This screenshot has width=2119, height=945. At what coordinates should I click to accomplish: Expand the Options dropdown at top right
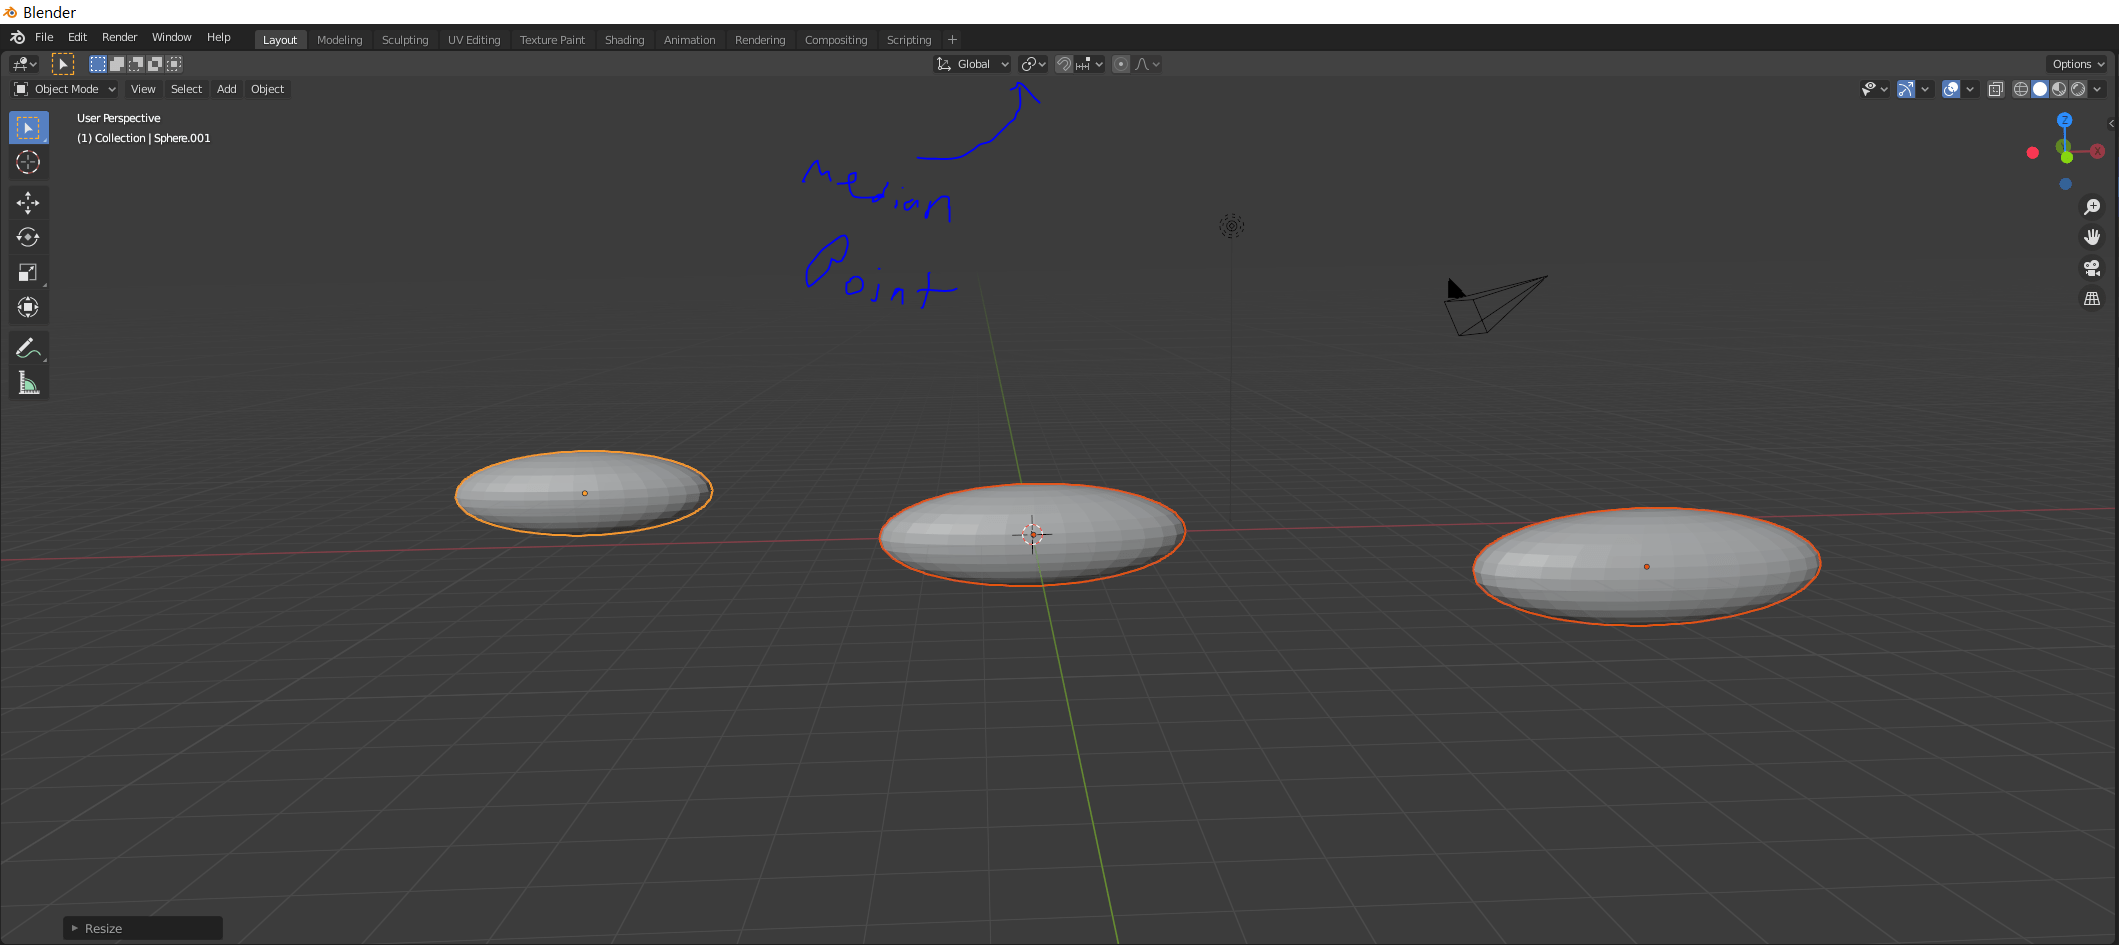(x=2076, y=63)
